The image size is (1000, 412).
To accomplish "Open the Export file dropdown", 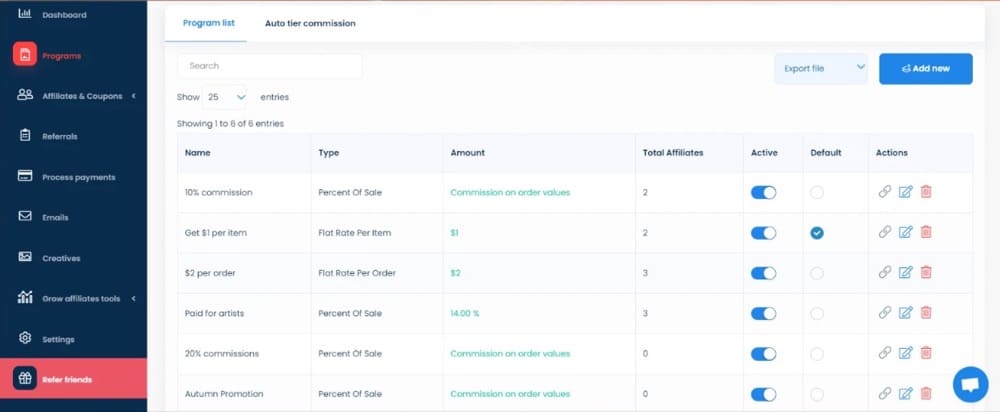I will coord(820,68).
